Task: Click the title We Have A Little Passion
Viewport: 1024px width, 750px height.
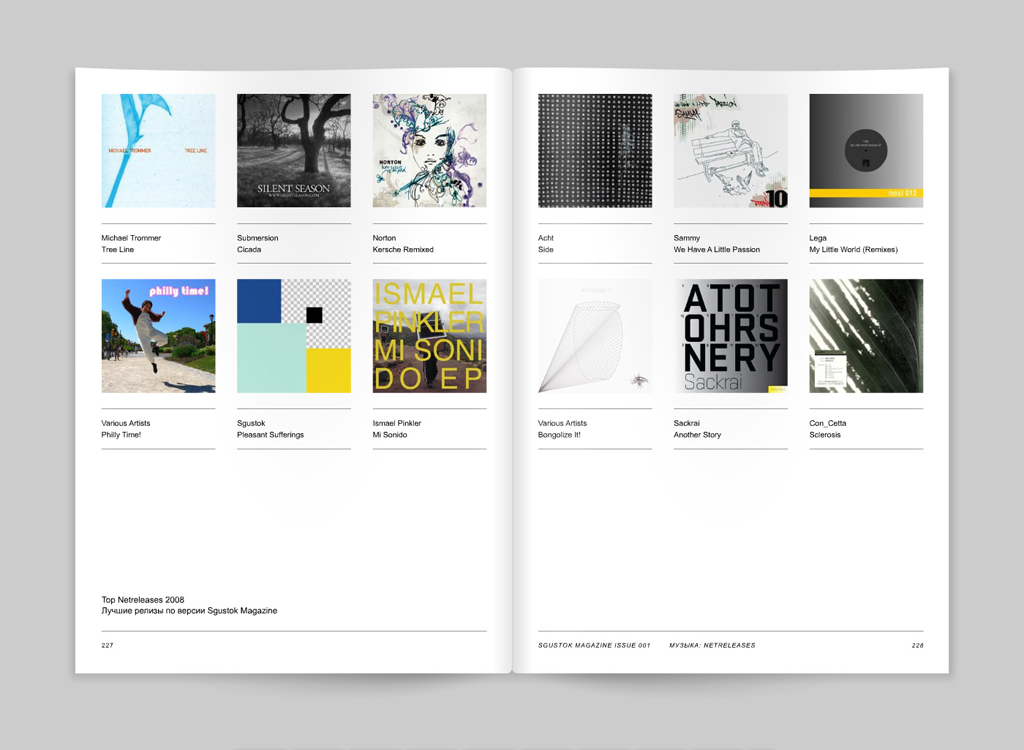Action: tap(717, 250)
